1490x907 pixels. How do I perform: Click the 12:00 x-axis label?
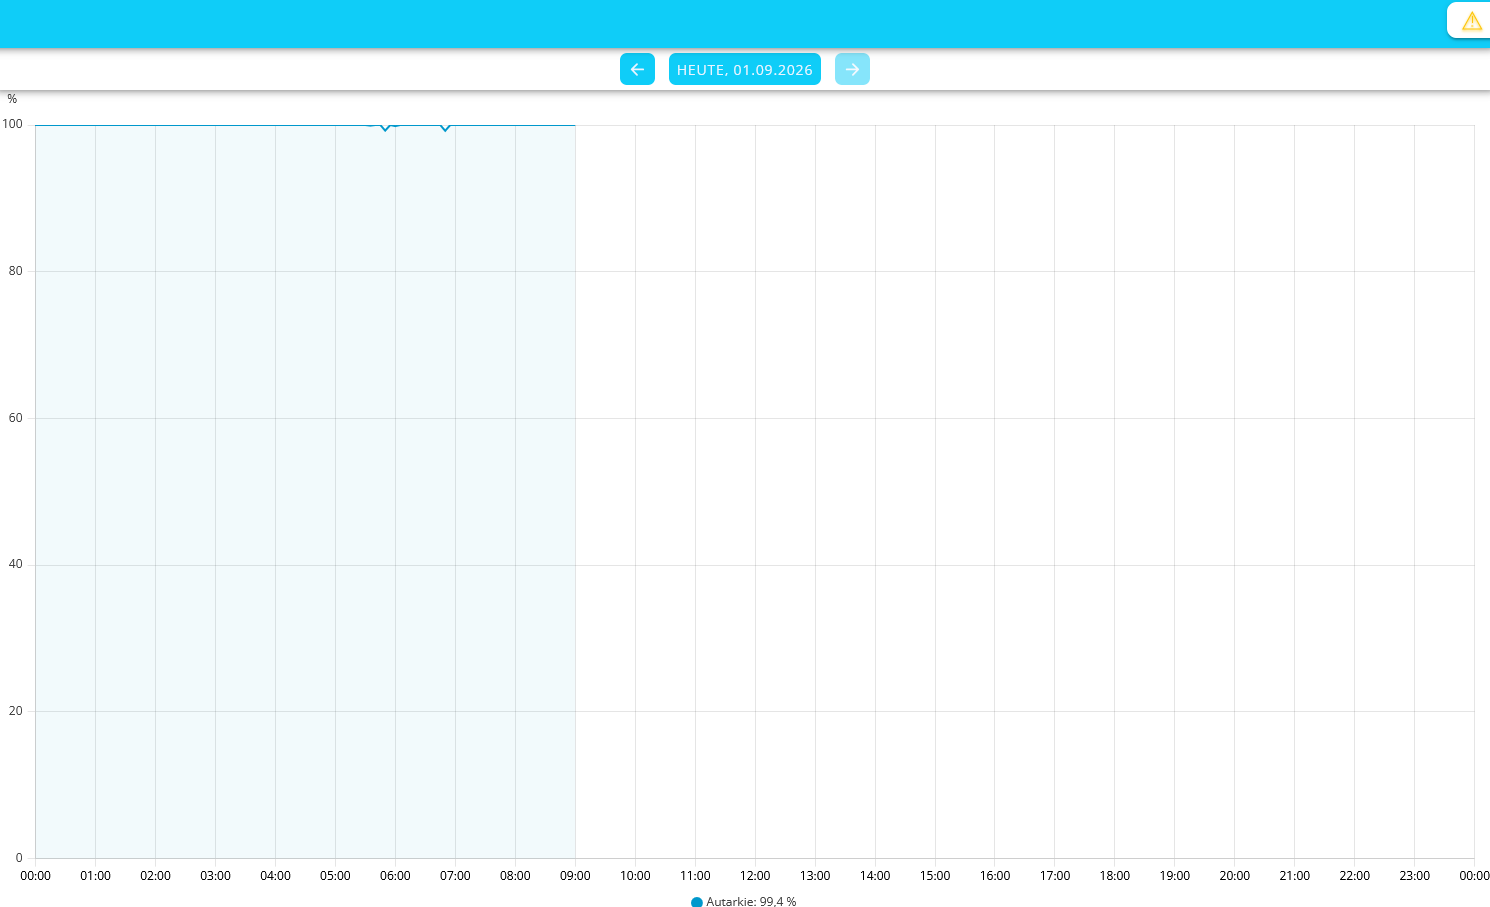point(755,876)
